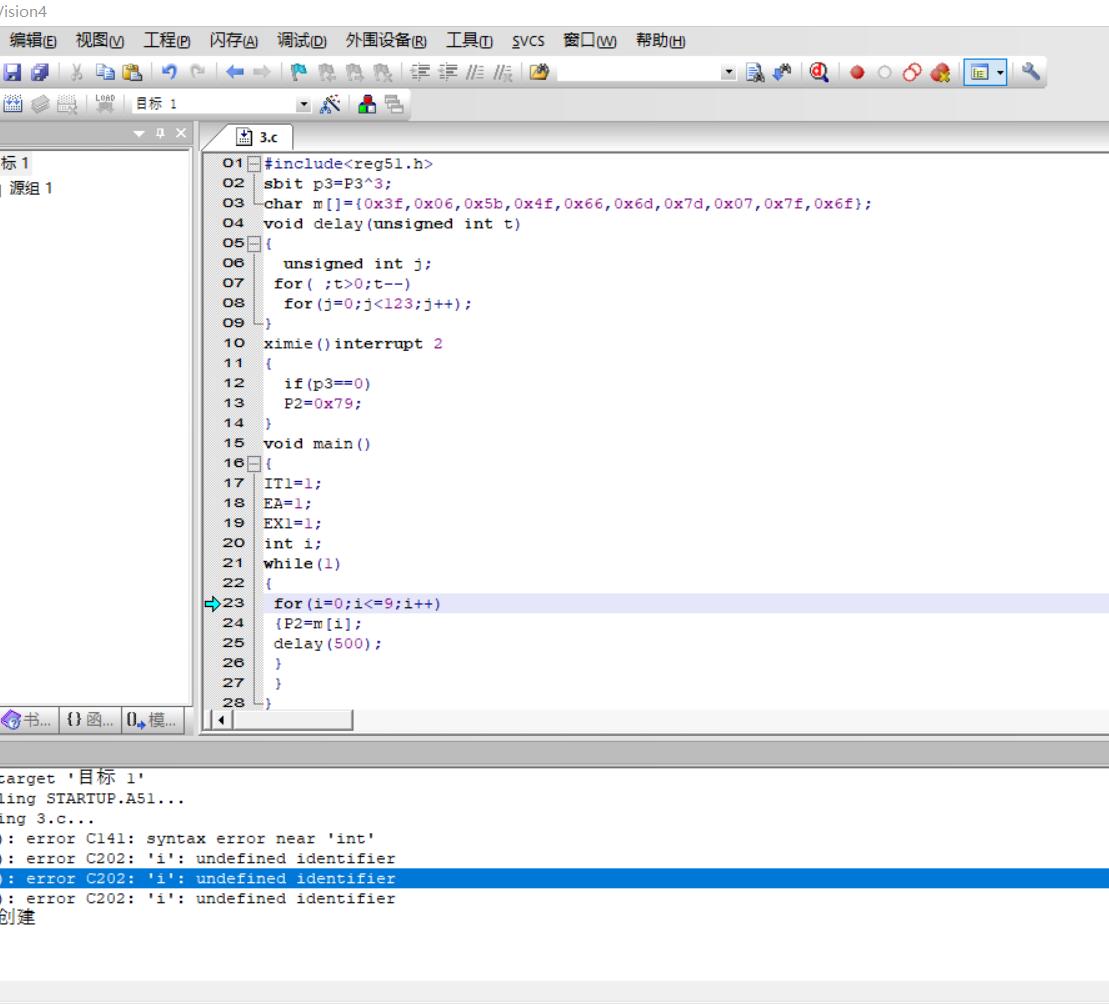This screenshot has height=1004, width=1109.
Task: Kill all breakpoints
Action: tap(941, 72)
